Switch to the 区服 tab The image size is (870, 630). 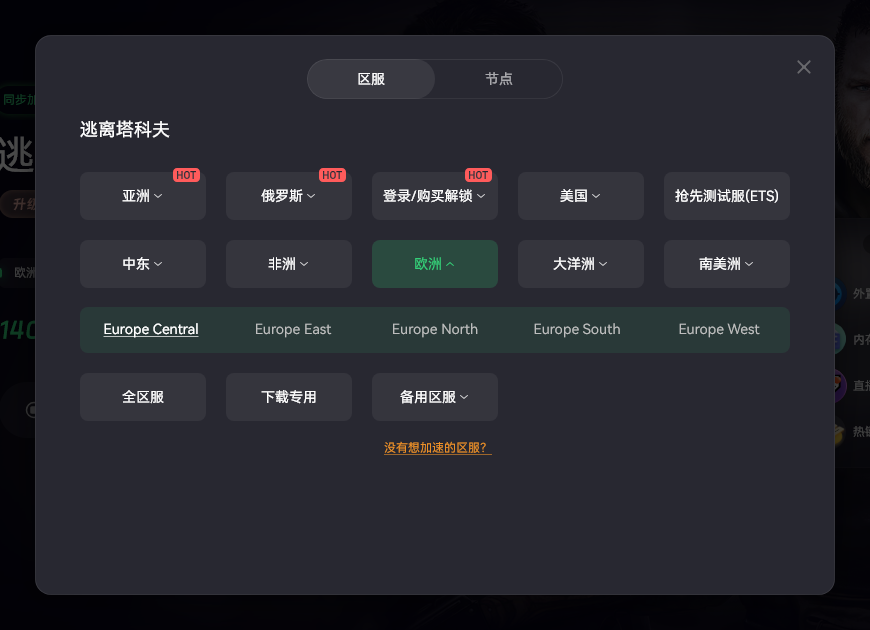[371, 79]
